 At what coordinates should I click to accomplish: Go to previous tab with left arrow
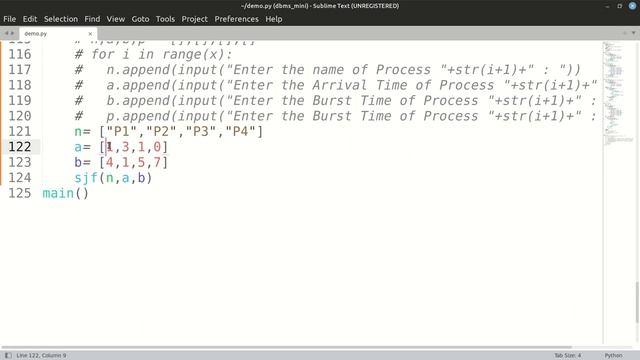6,33
